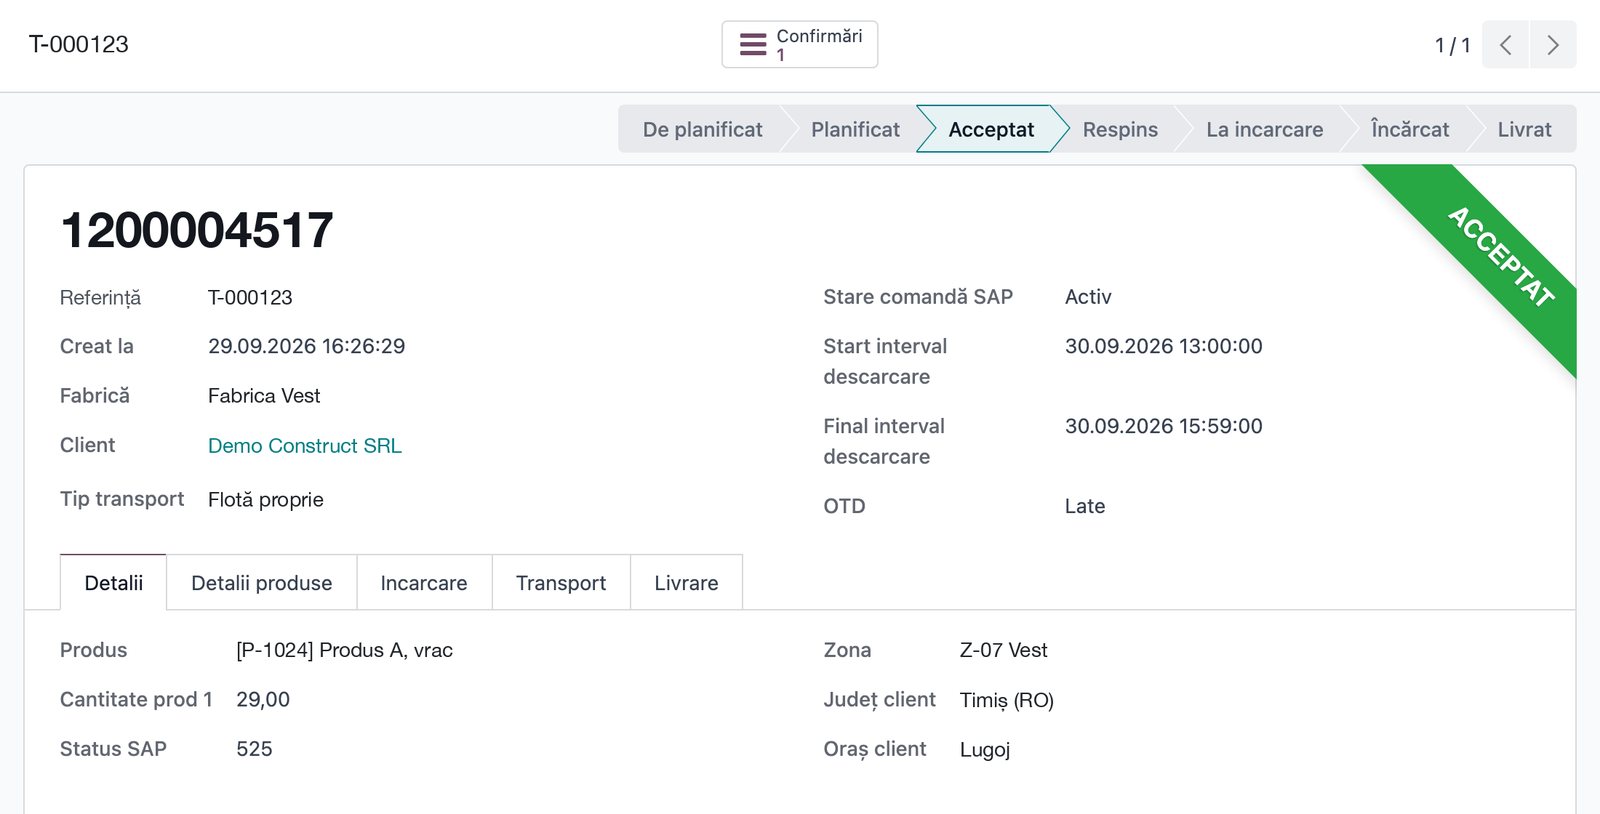Select the Acceptat status stage
Viewport: 1600px width, 814px height.
point(991,129)
